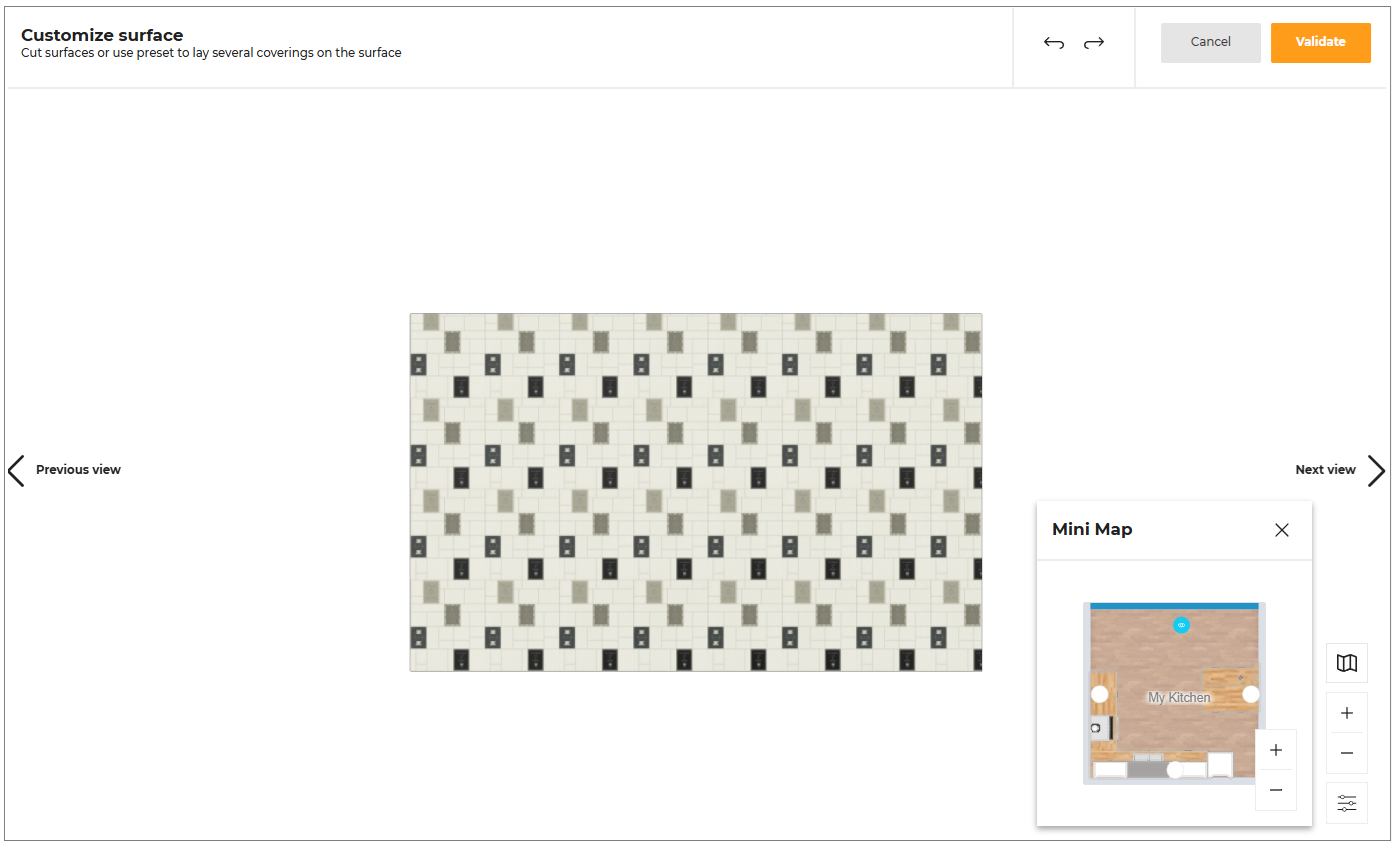Click the My Kitchen label in Mini Map
The height and width of the screenshot is (845, 1400).
coord(1178,697)
